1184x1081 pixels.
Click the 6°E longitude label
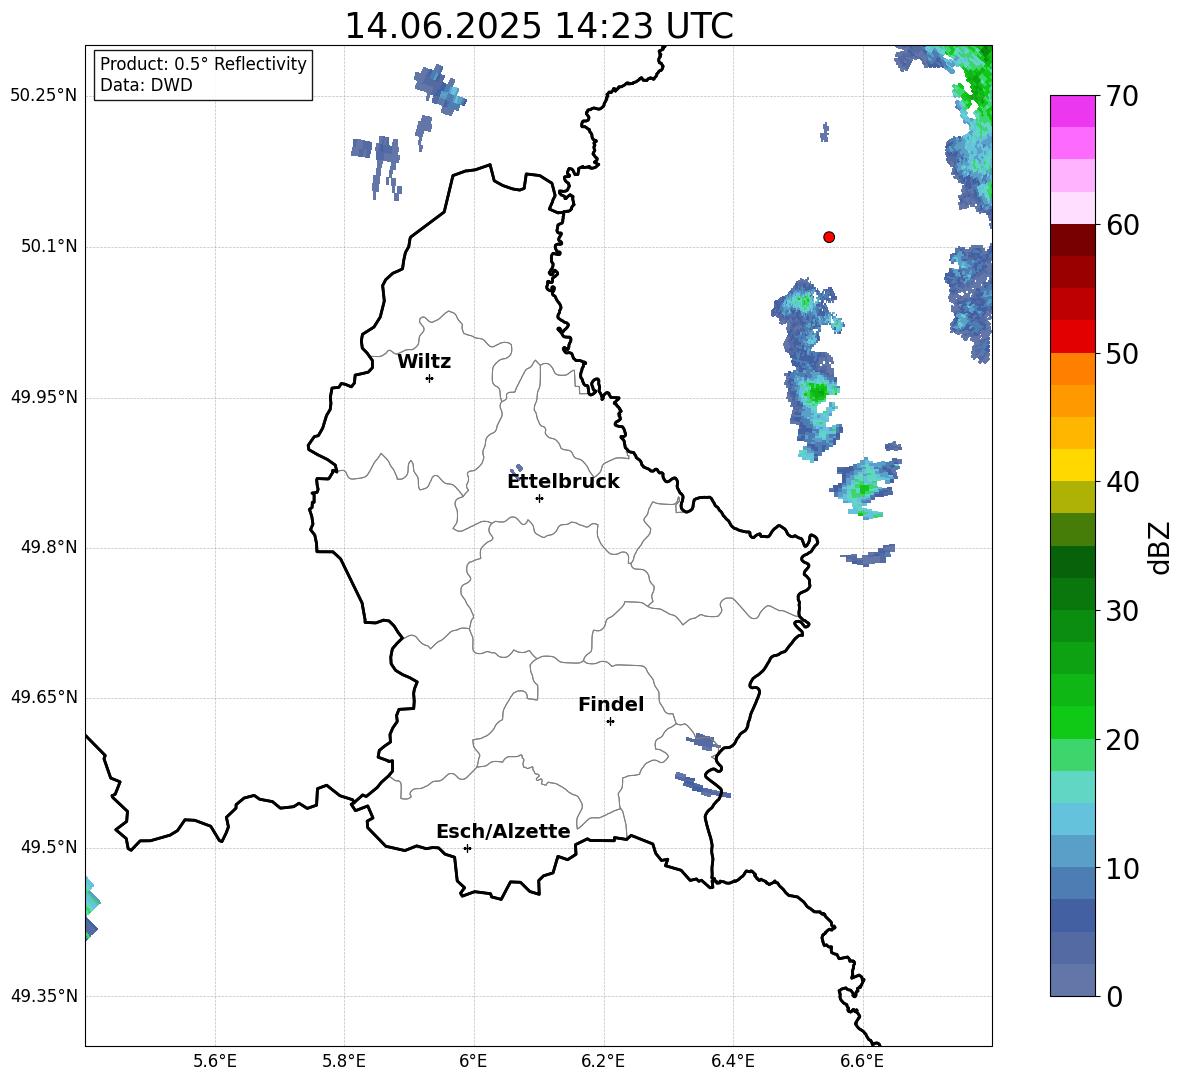pyautogui.click(x=473, y=1061)
